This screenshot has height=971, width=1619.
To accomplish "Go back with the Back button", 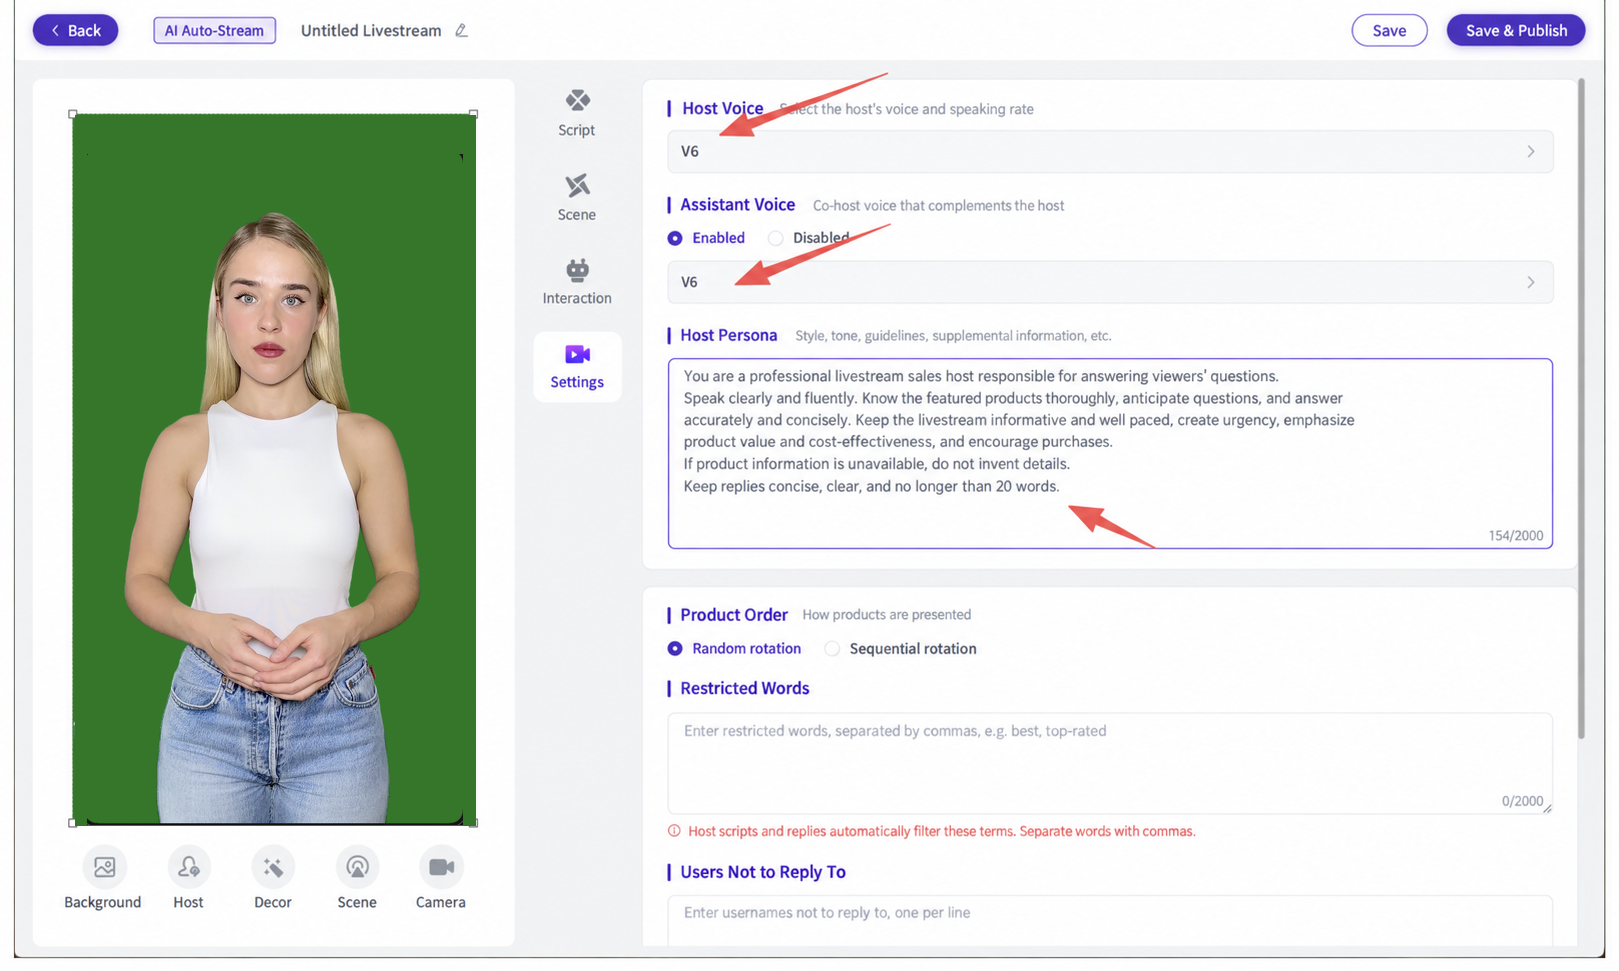I will (75, 30).
